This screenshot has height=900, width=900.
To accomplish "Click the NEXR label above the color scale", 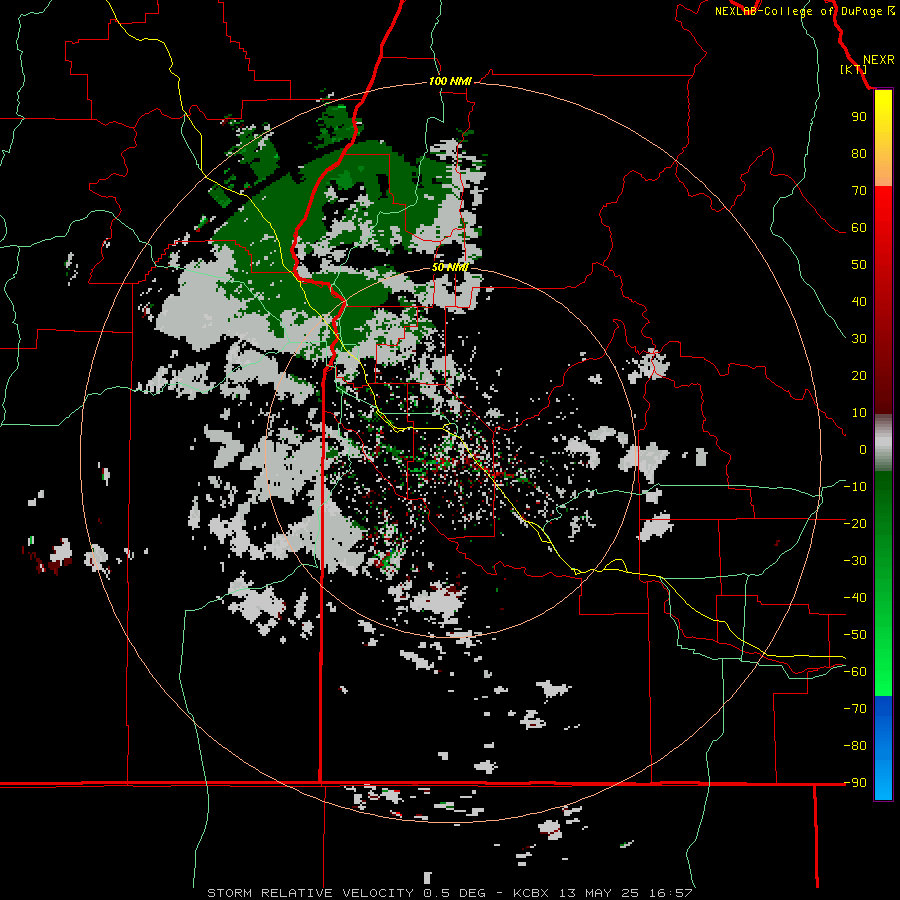I will 878,60.
